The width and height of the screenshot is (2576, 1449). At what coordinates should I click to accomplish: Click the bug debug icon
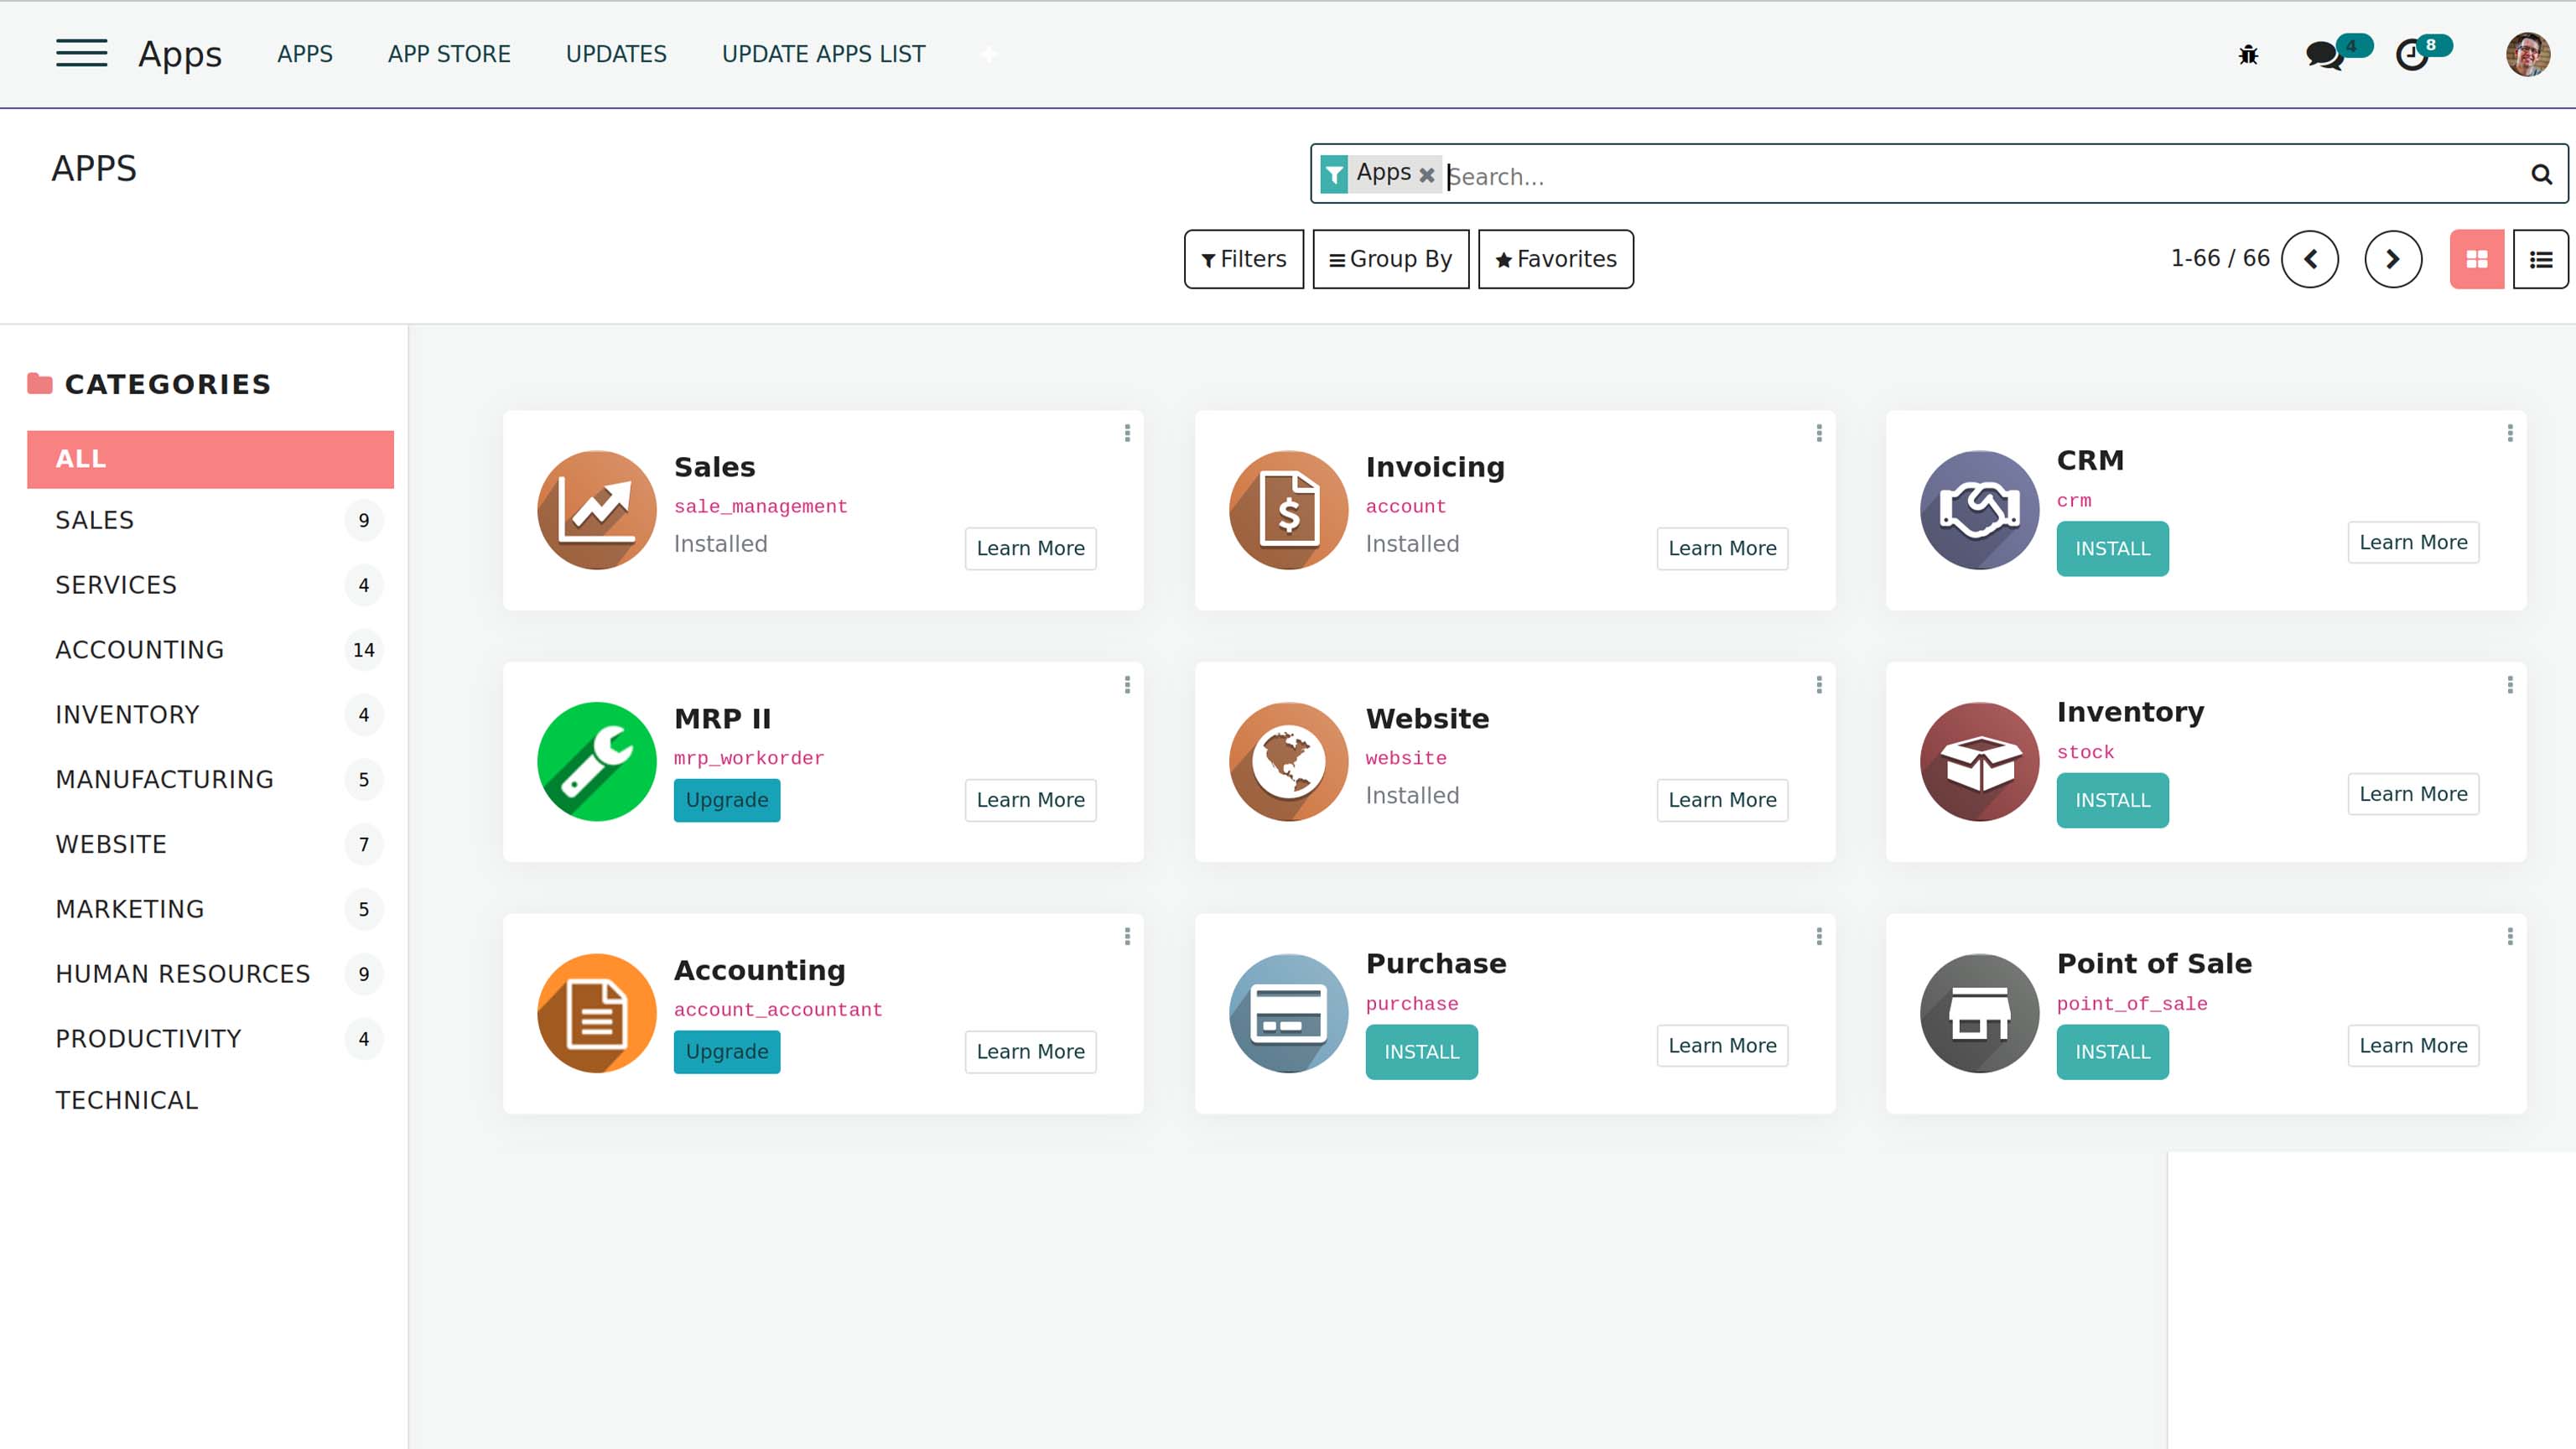click(x=2248, y=55)
